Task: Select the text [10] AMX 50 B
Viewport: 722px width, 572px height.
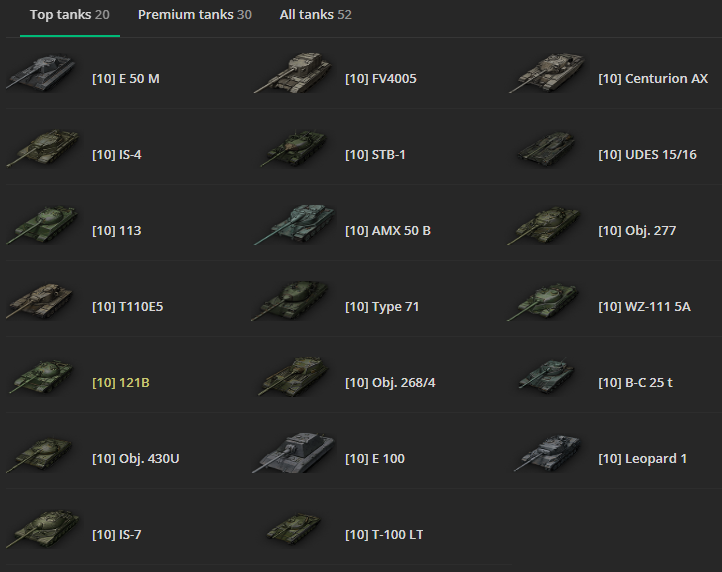Action: (x=388, y=231)
